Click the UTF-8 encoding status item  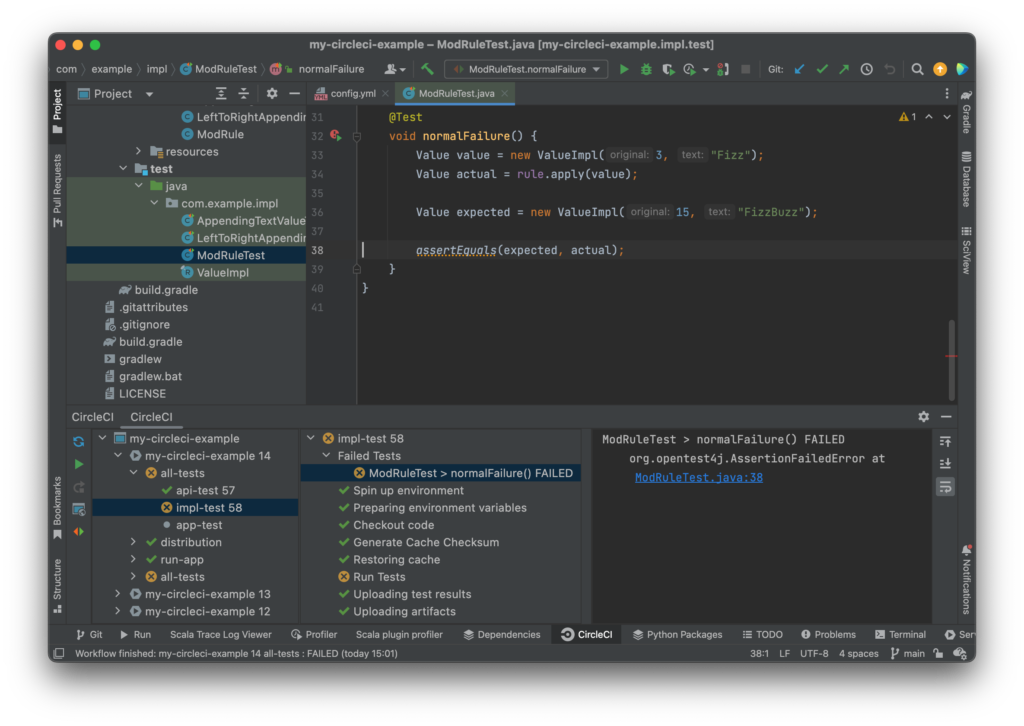(814, 654)
